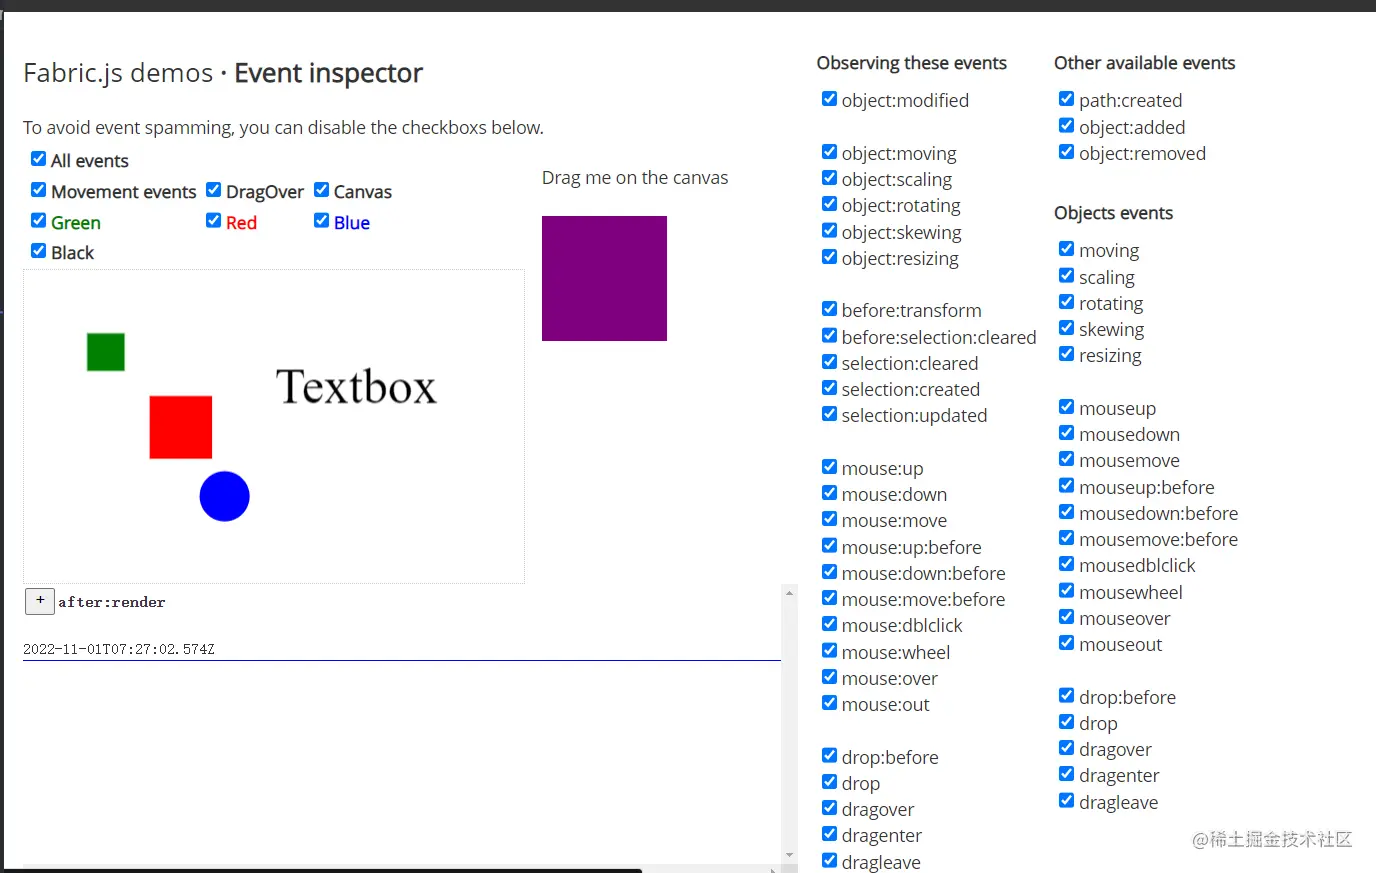
Task: Select the blue circle on the canvas
Action: [224, 496]
